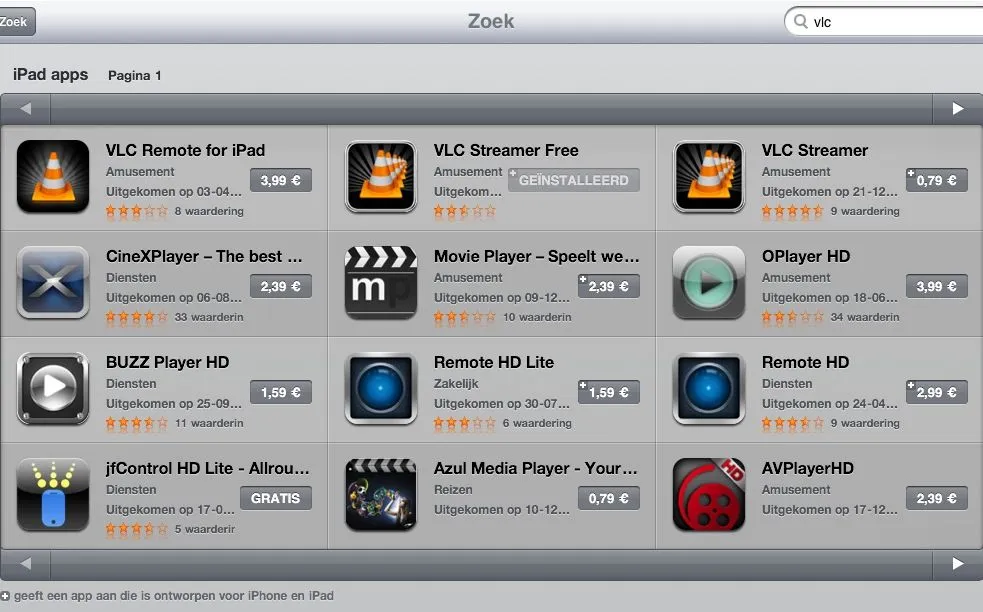Viewport: 983px width, 612px height.
Task: Tap the BUZZ Player HD icon
Action: coord(53,389)
